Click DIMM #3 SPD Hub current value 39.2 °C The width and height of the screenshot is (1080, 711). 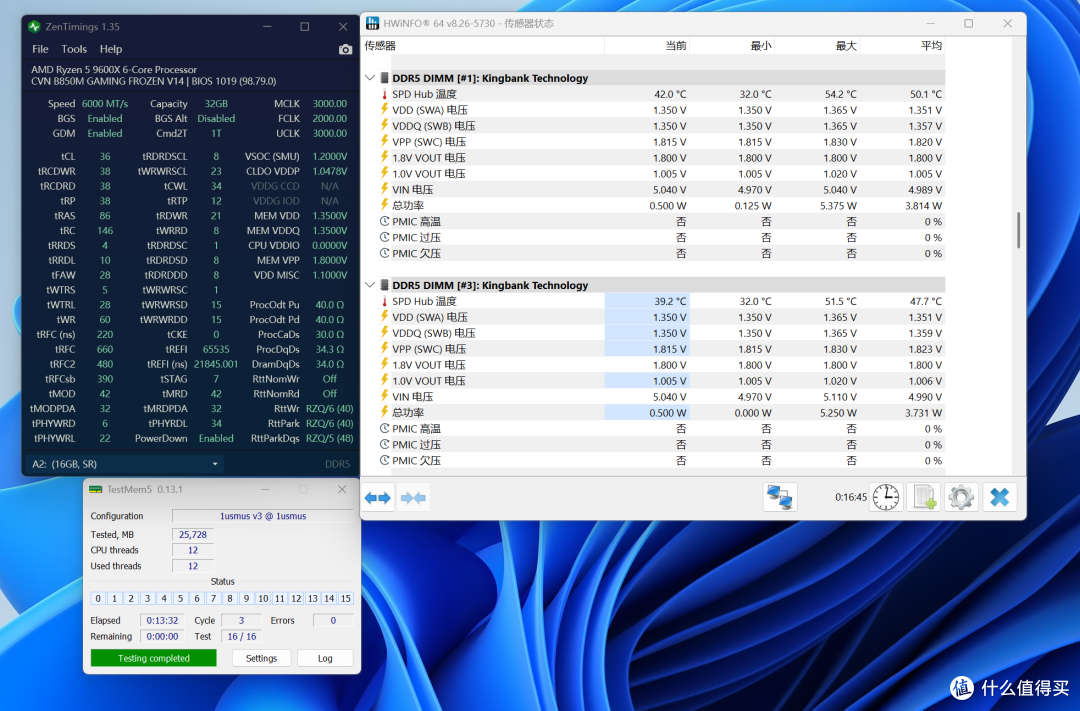pyautogui.click(x=670, y=301)
